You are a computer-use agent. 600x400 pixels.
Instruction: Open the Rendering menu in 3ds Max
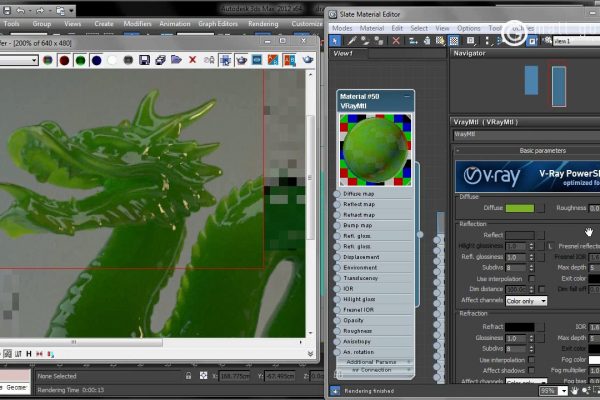[x=263, y=24]
